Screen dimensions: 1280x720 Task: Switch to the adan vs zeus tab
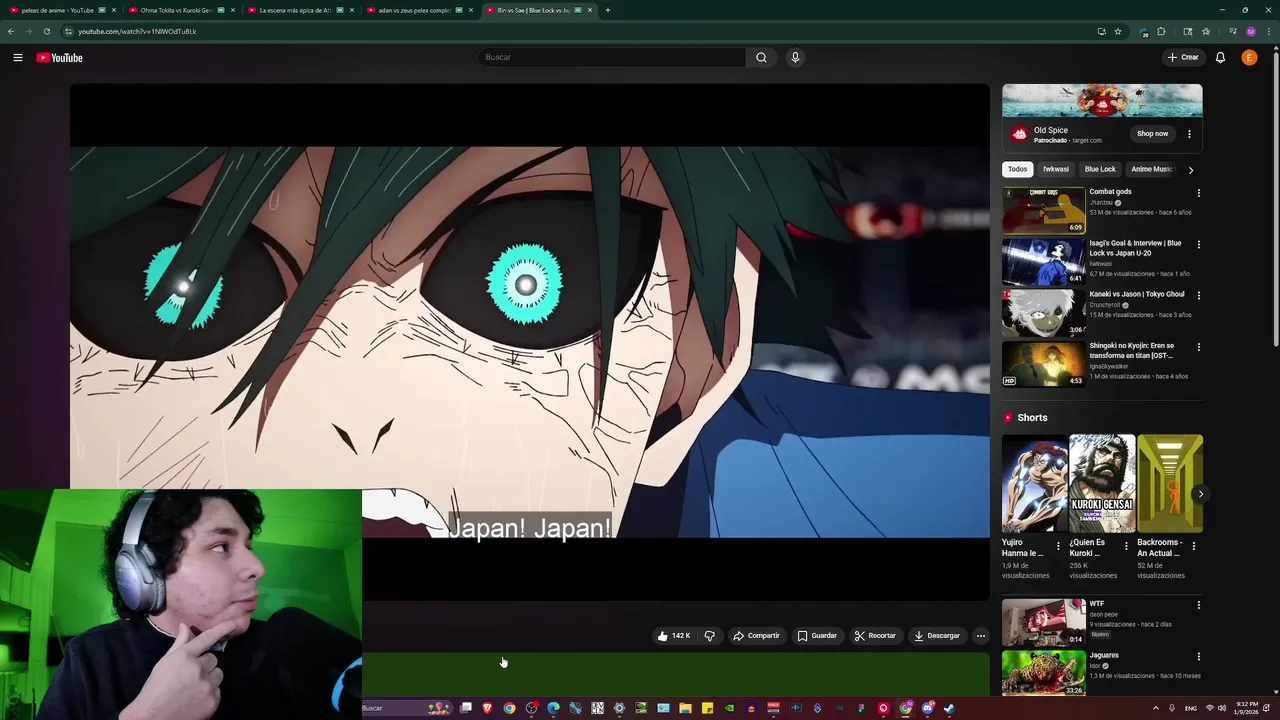419,10
